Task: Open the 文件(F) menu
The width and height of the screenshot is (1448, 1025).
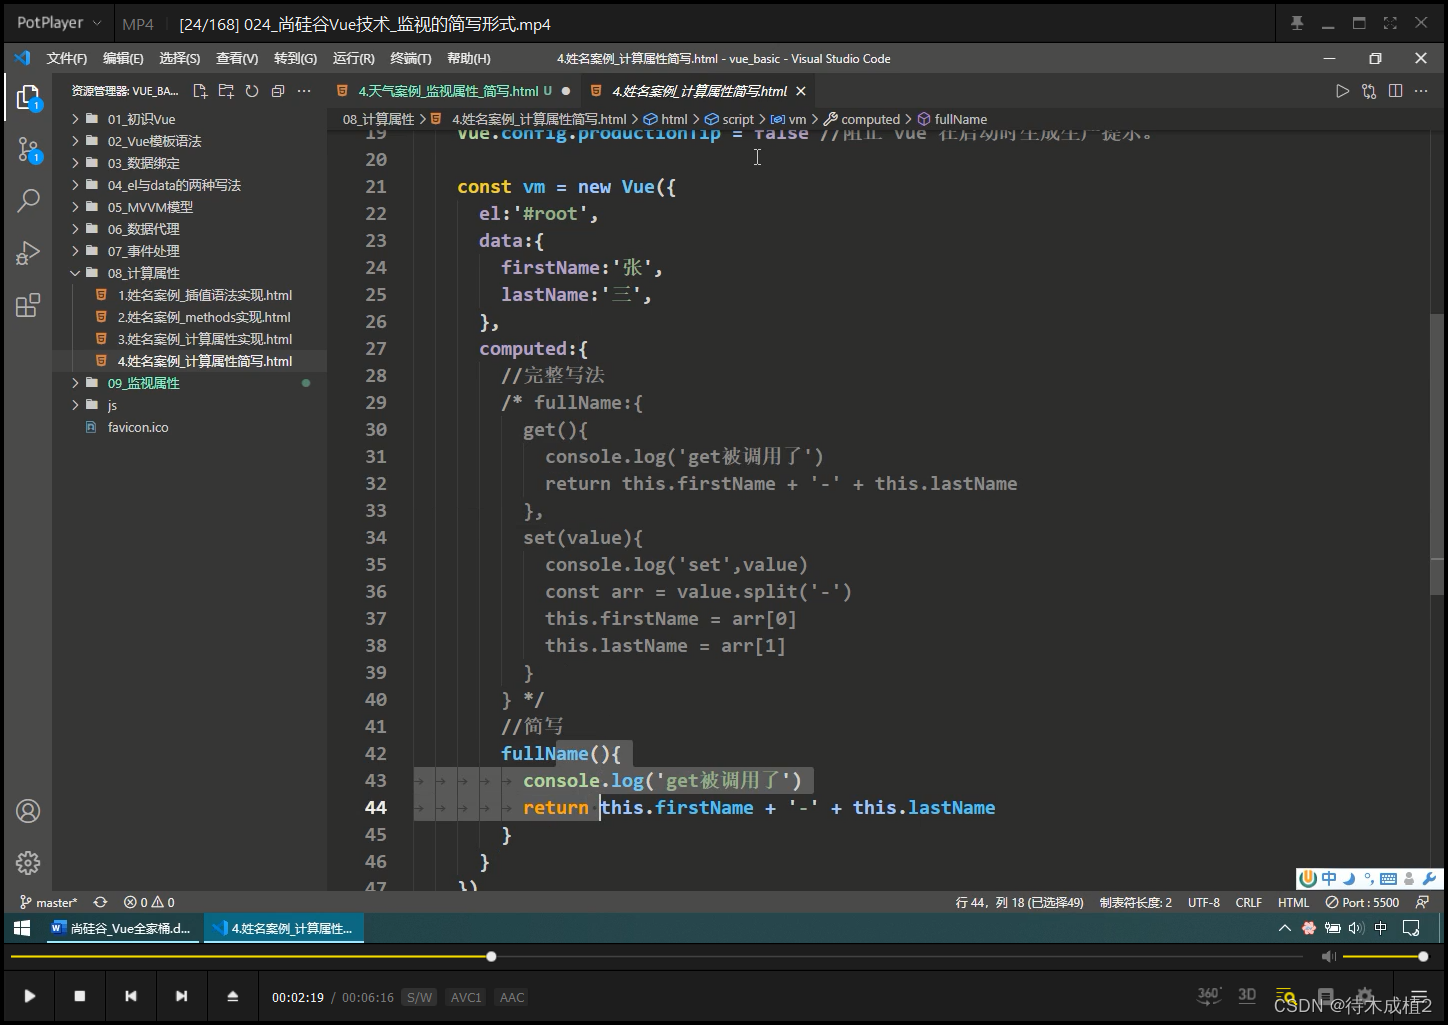Action: 67,59
